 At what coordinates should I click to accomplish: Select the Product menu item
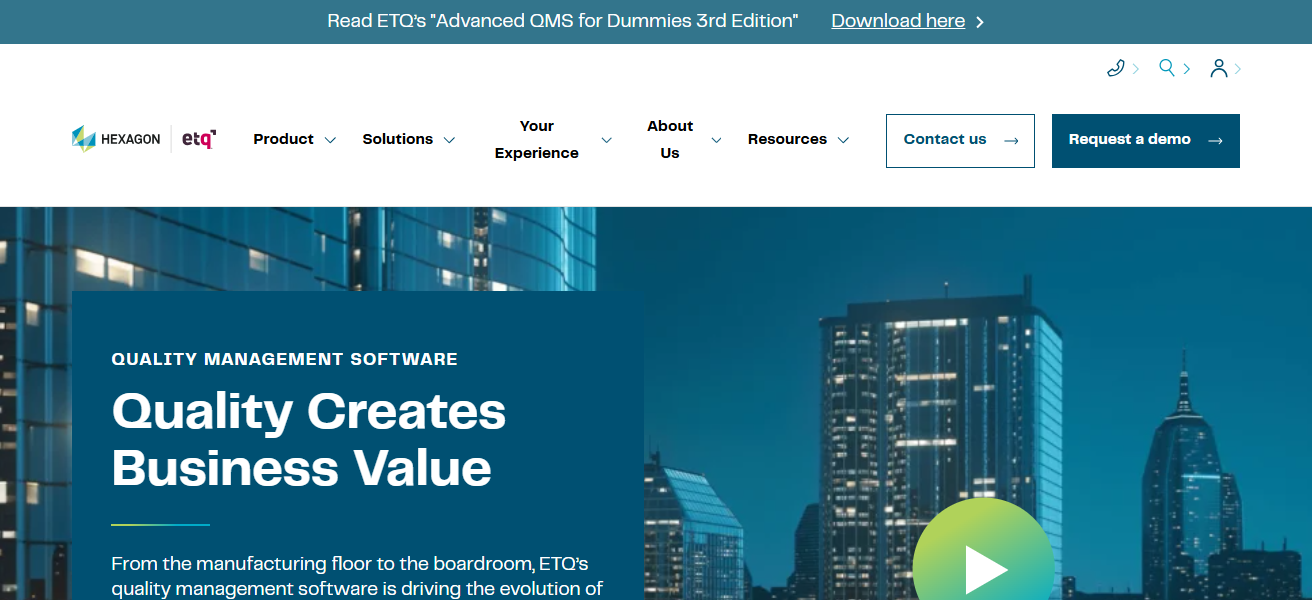(283, 140)
